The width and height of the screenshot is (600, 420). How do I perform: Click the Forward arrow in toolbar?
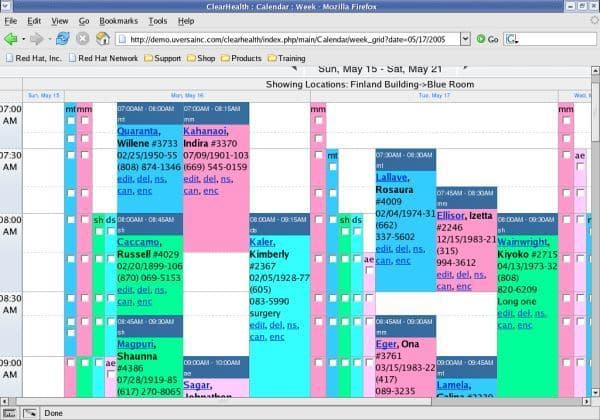(x=37, y=39)
